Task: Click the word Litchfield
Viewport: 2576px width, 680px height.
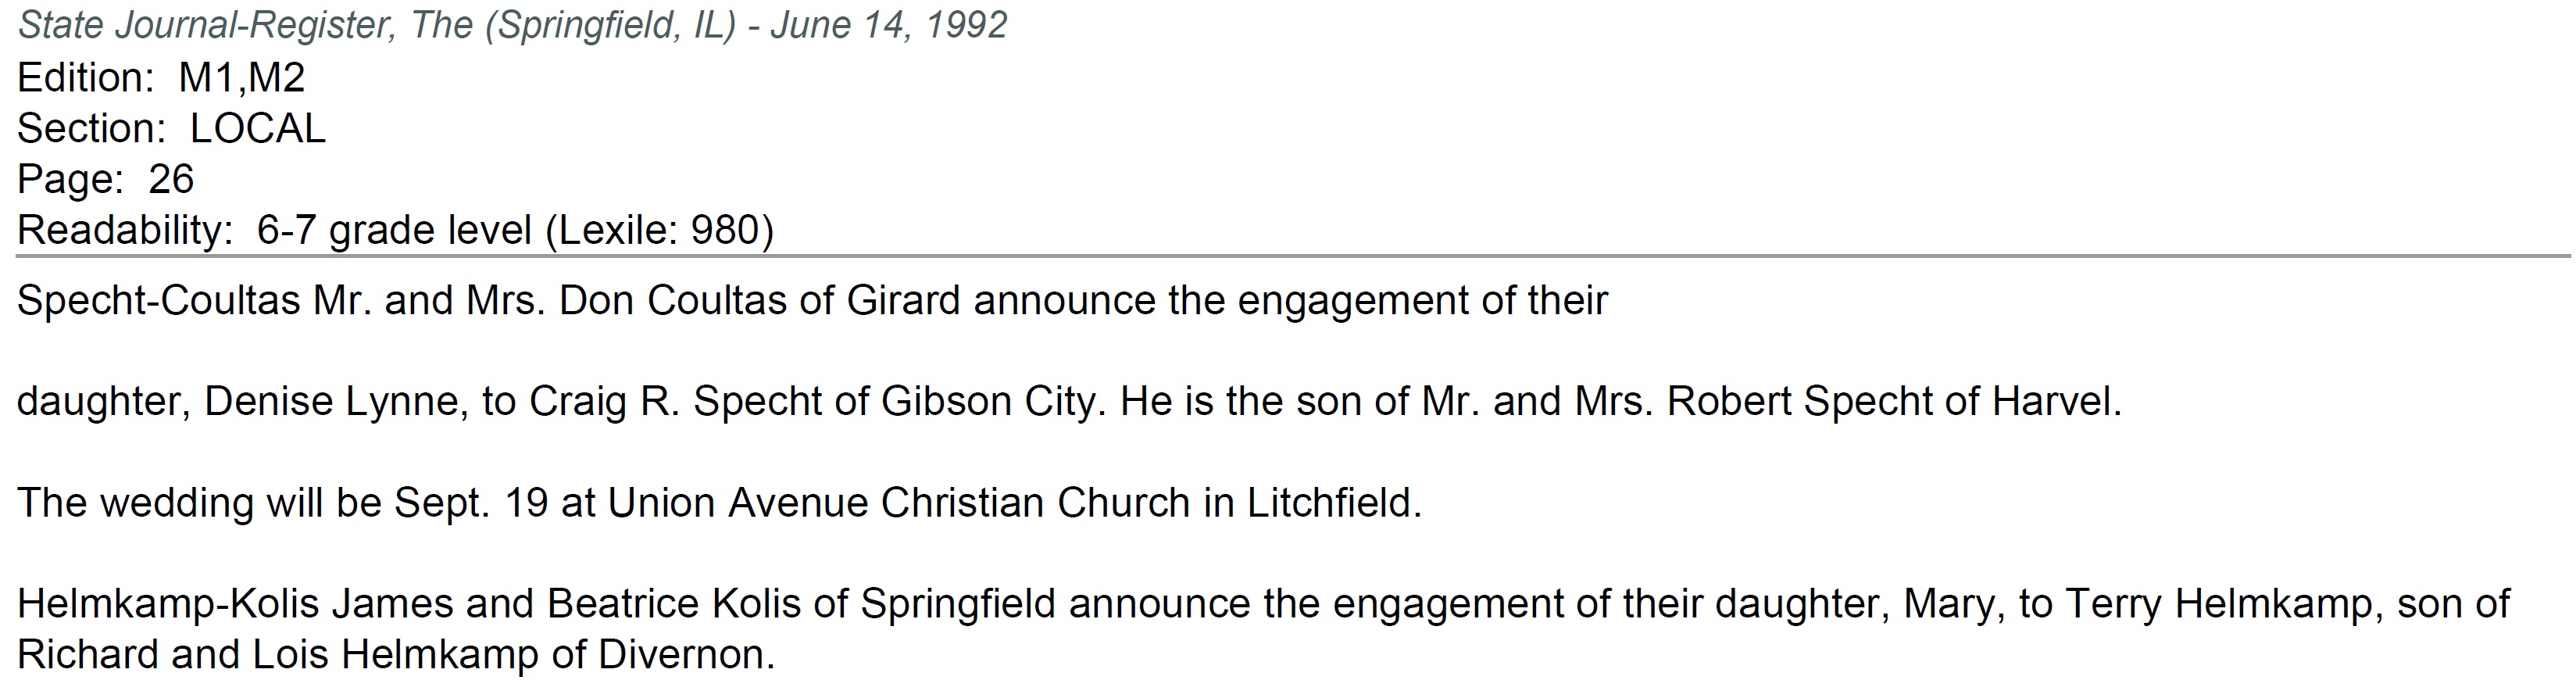Action: tap(1332, 503)
